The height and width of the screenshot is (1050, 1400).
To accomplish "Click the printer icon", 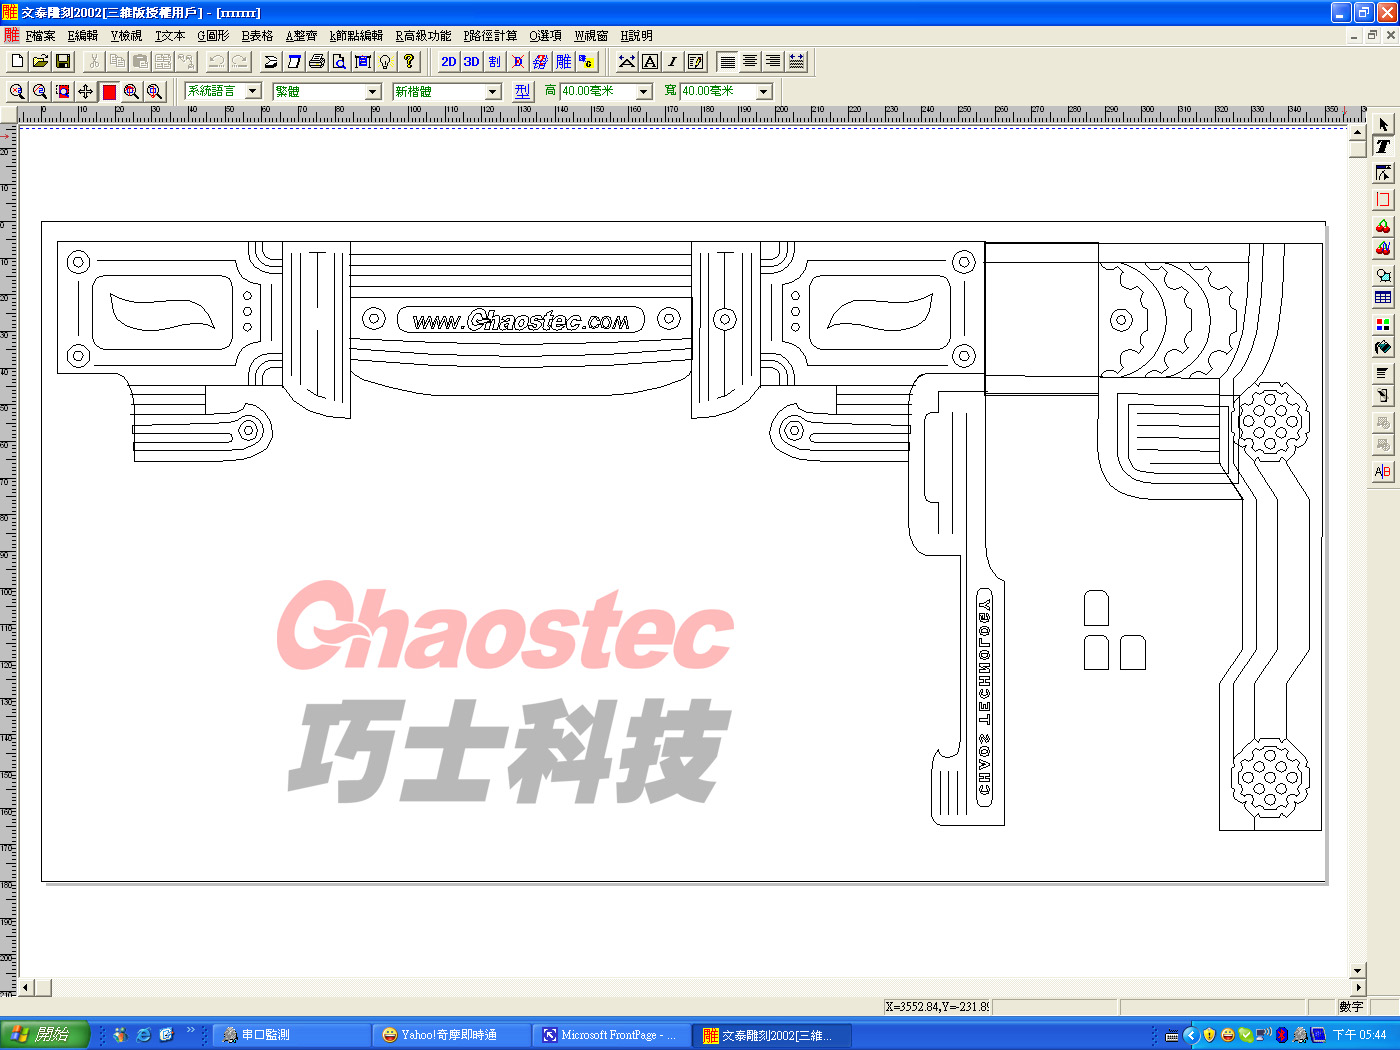I will 317,62.
